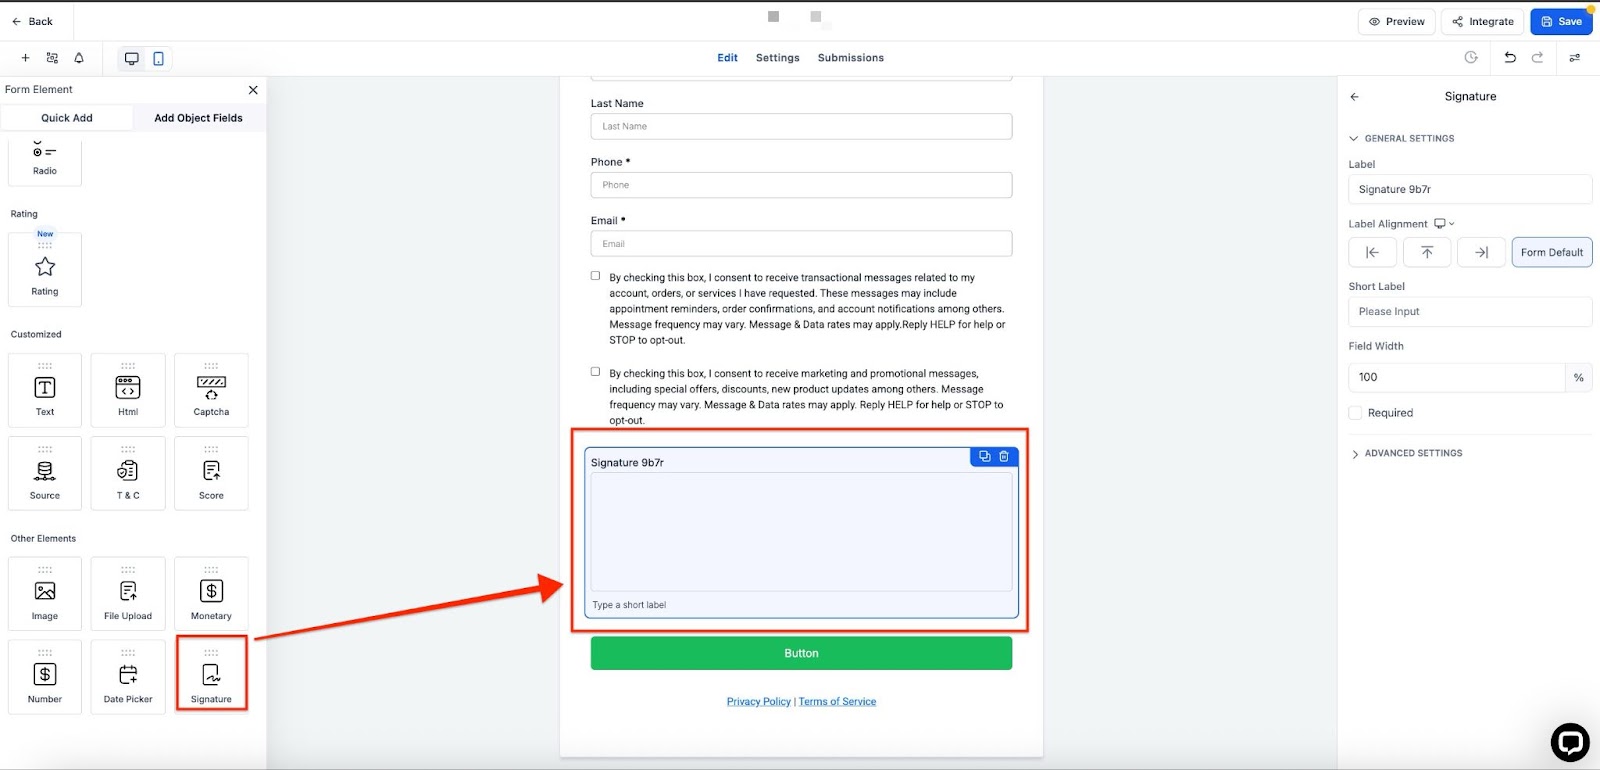Add a Date Picker element
Viewport: 1600px width, 770px height.
(128, 677)
